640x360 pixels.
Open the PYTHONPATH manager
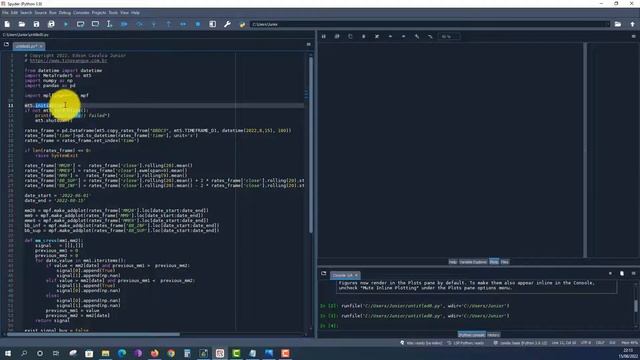point(242,24)
